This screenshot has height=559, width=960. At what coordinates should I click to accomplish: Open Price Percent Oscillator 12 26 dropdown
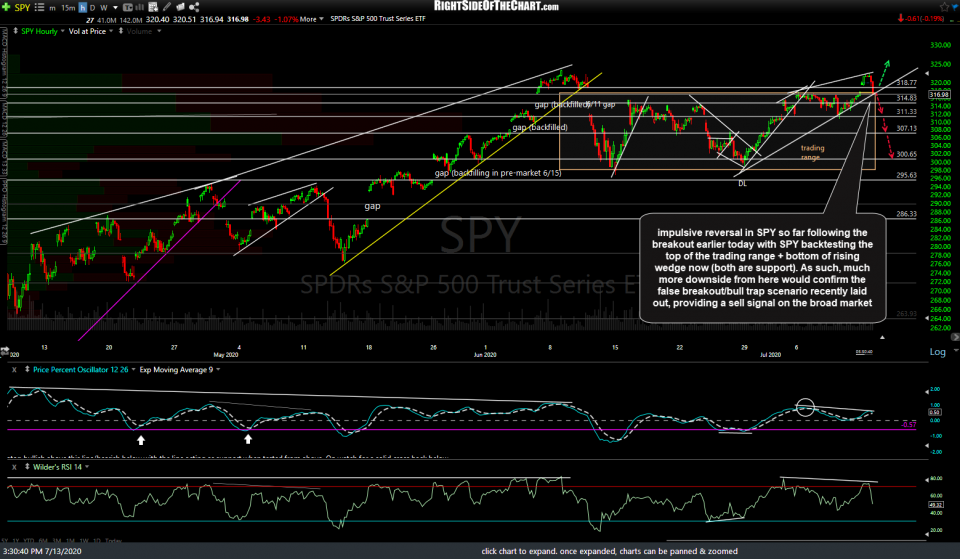tap(133, 370)
